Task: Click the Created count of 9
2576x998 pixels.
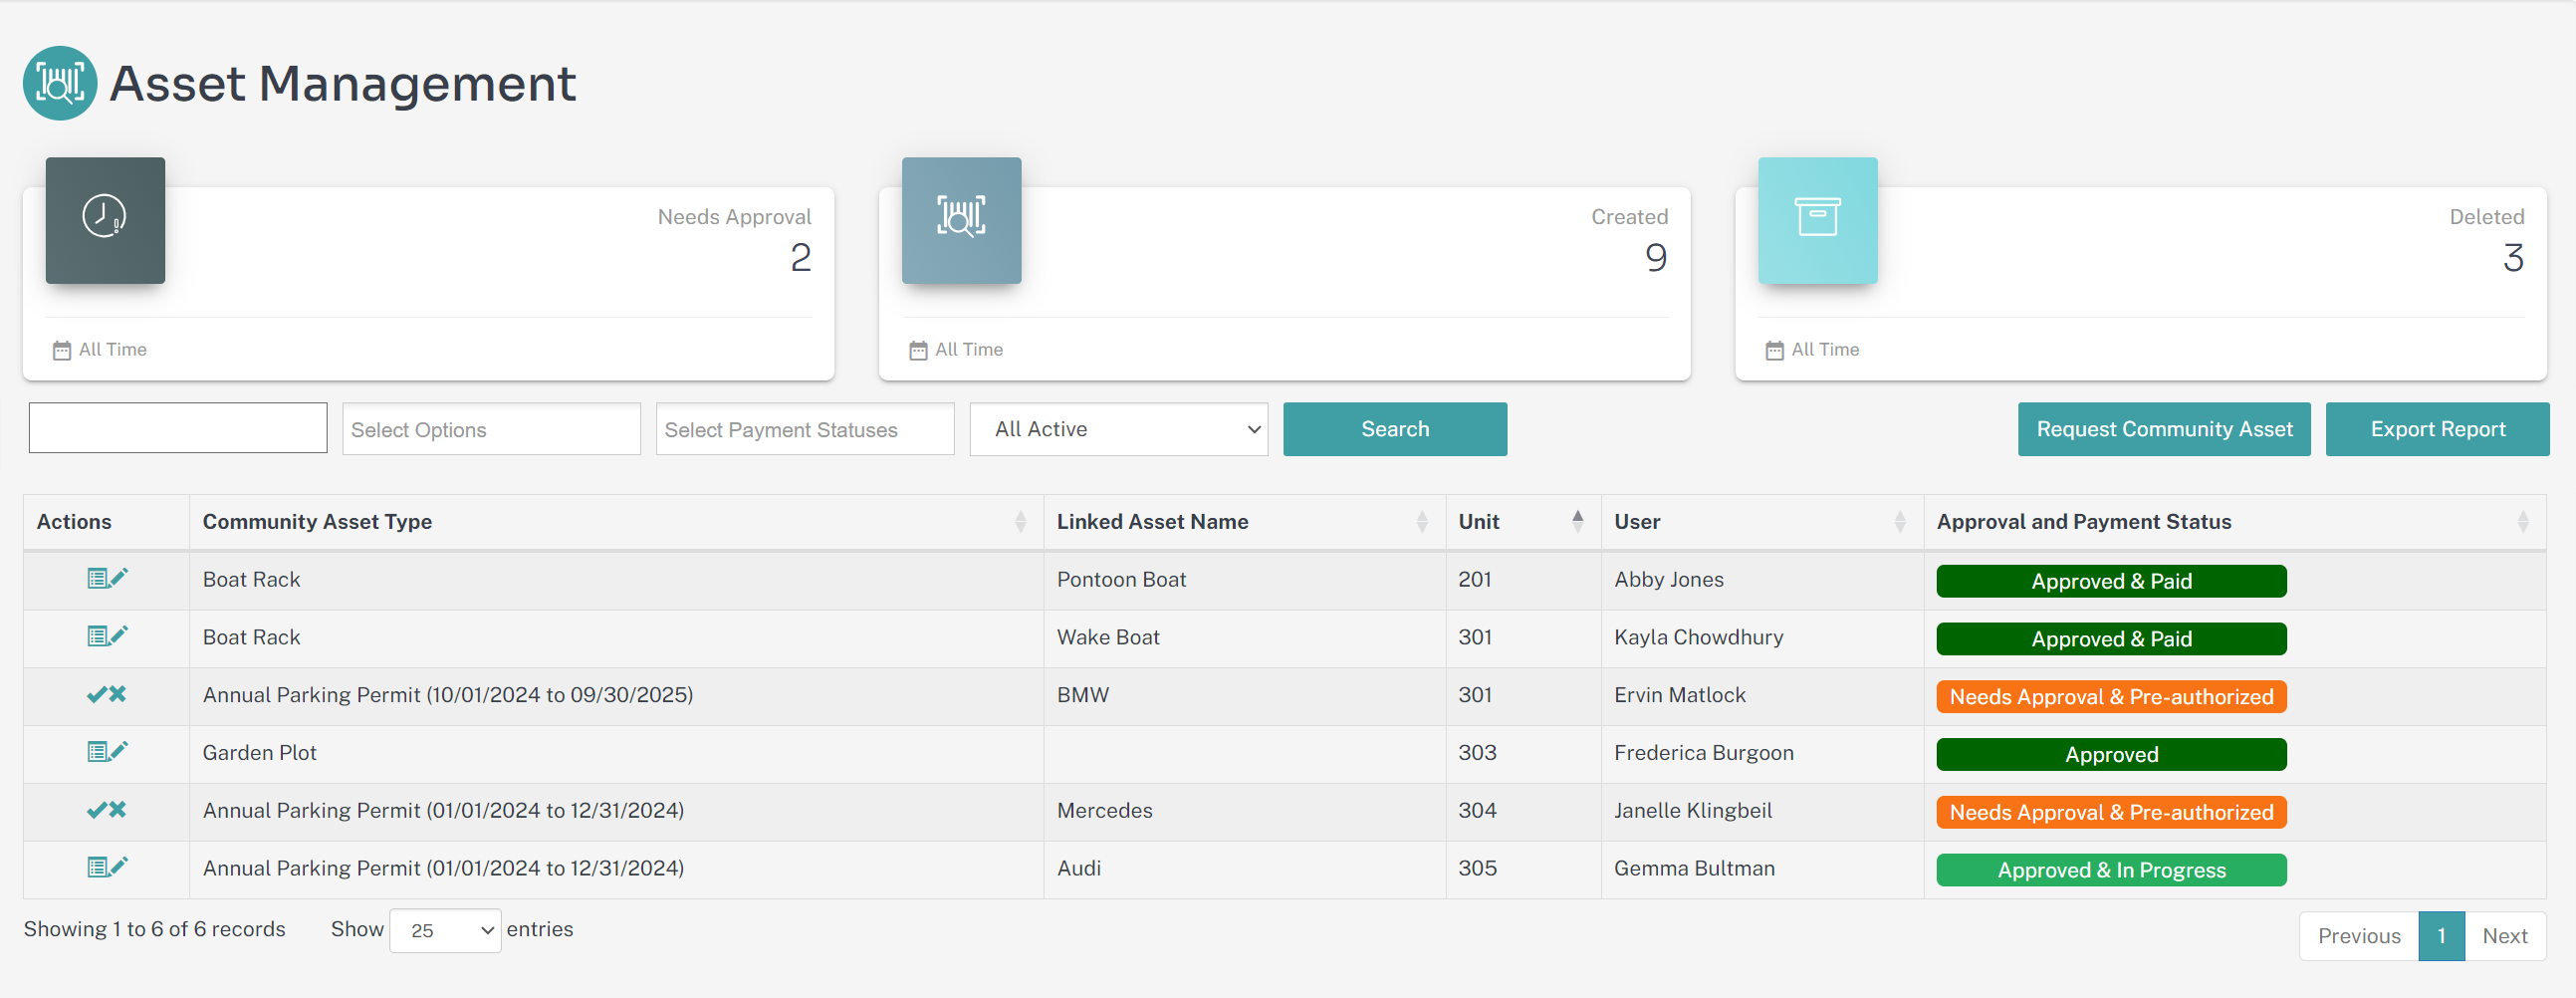Action: point(1656,258)
